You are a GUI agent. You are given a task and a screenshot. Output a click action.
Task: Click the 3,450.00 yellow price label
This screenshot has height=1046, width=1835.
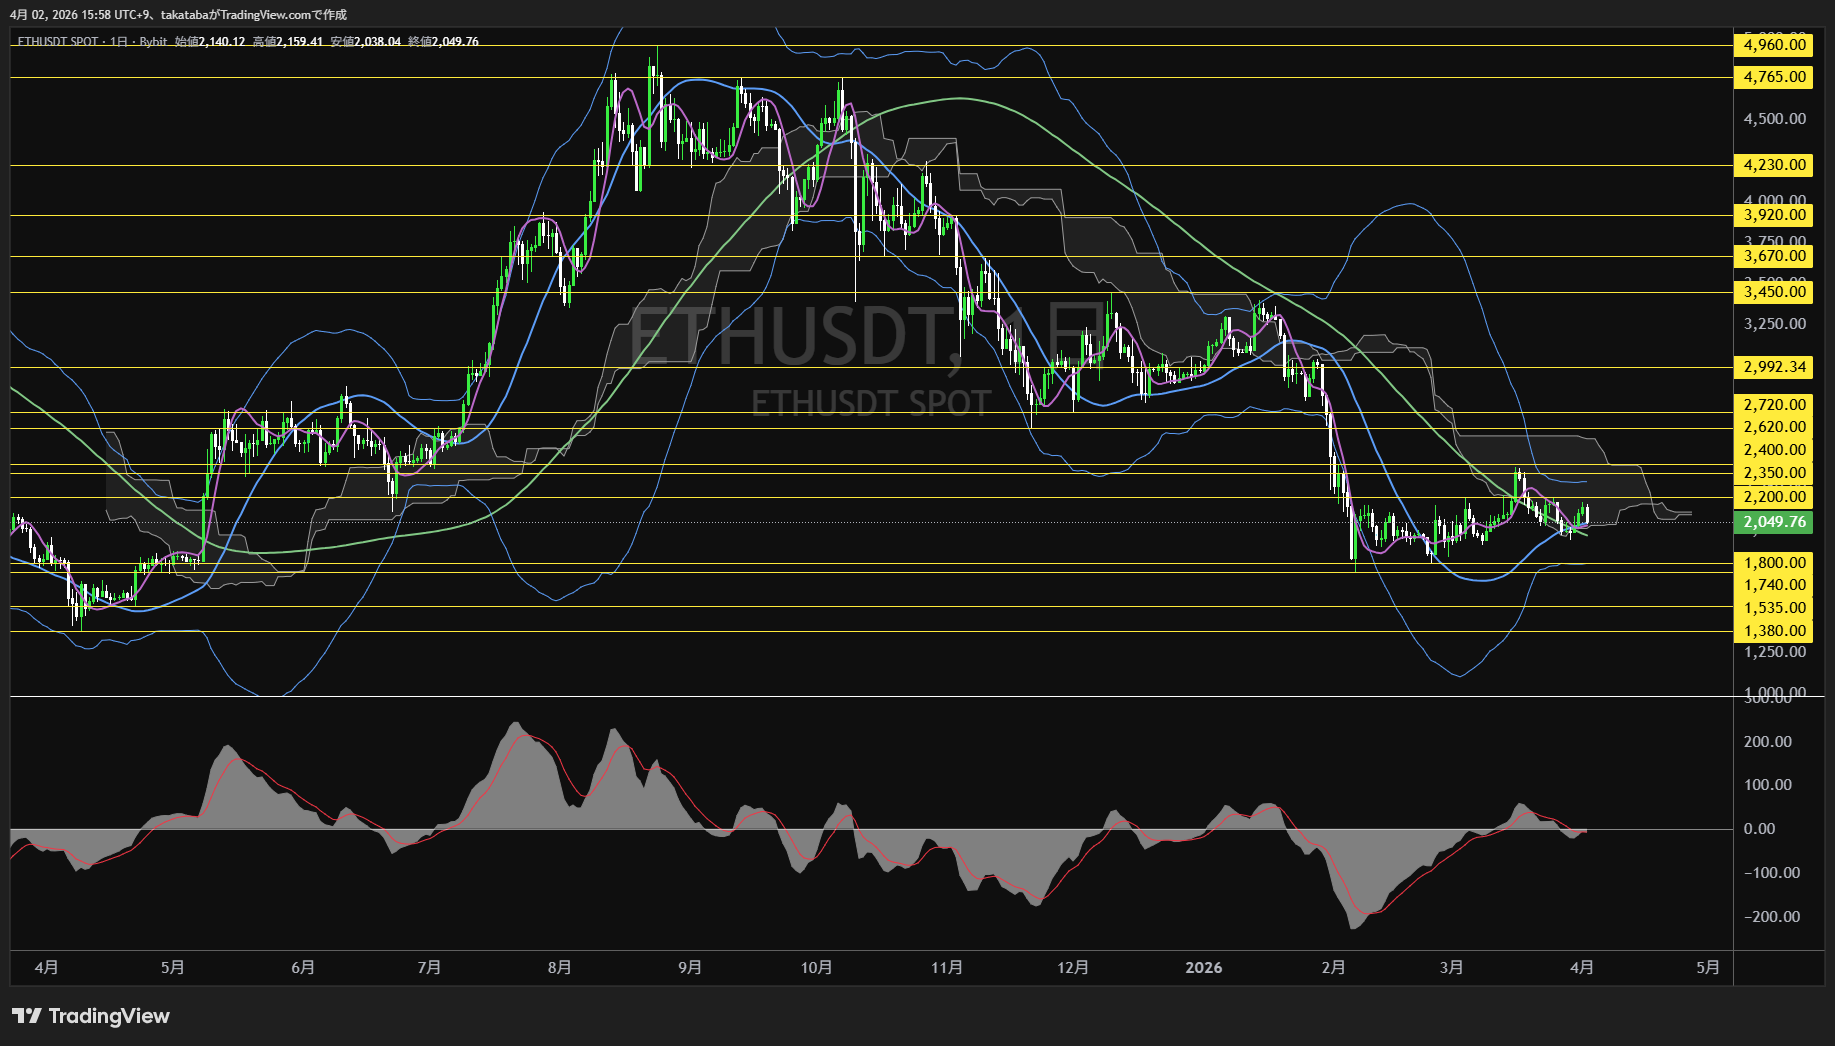pyautogui.click(x=1774, y=292)
